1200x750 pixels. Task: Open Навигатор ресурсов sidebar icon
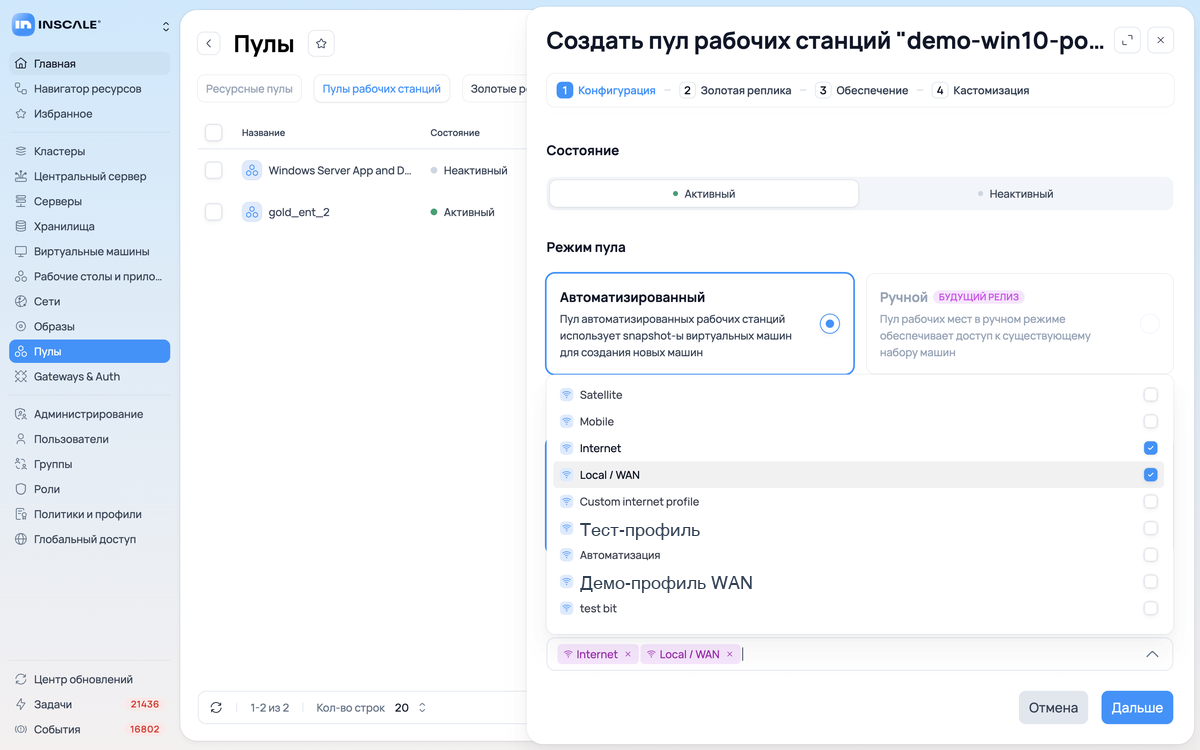click(21, 89)
